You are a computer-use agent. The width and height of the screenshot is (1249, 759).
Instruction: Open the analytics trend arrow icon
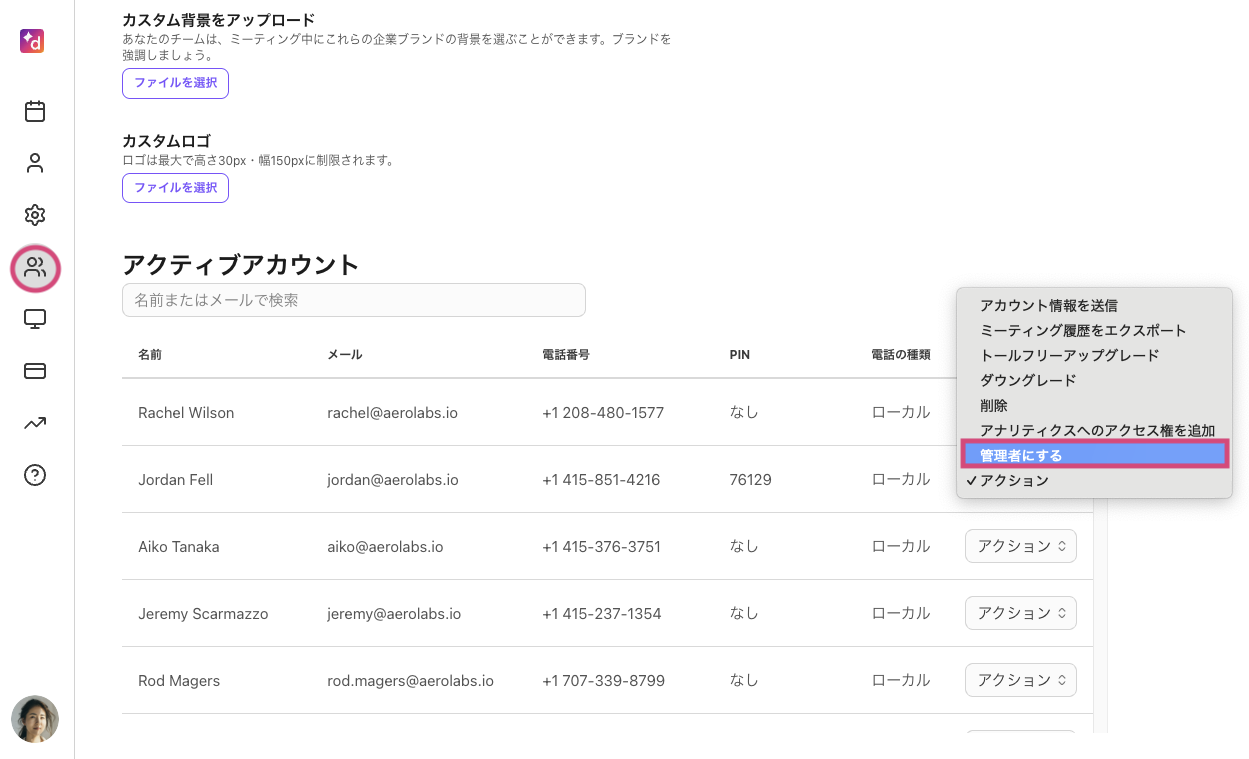click(x=35, y=423)
